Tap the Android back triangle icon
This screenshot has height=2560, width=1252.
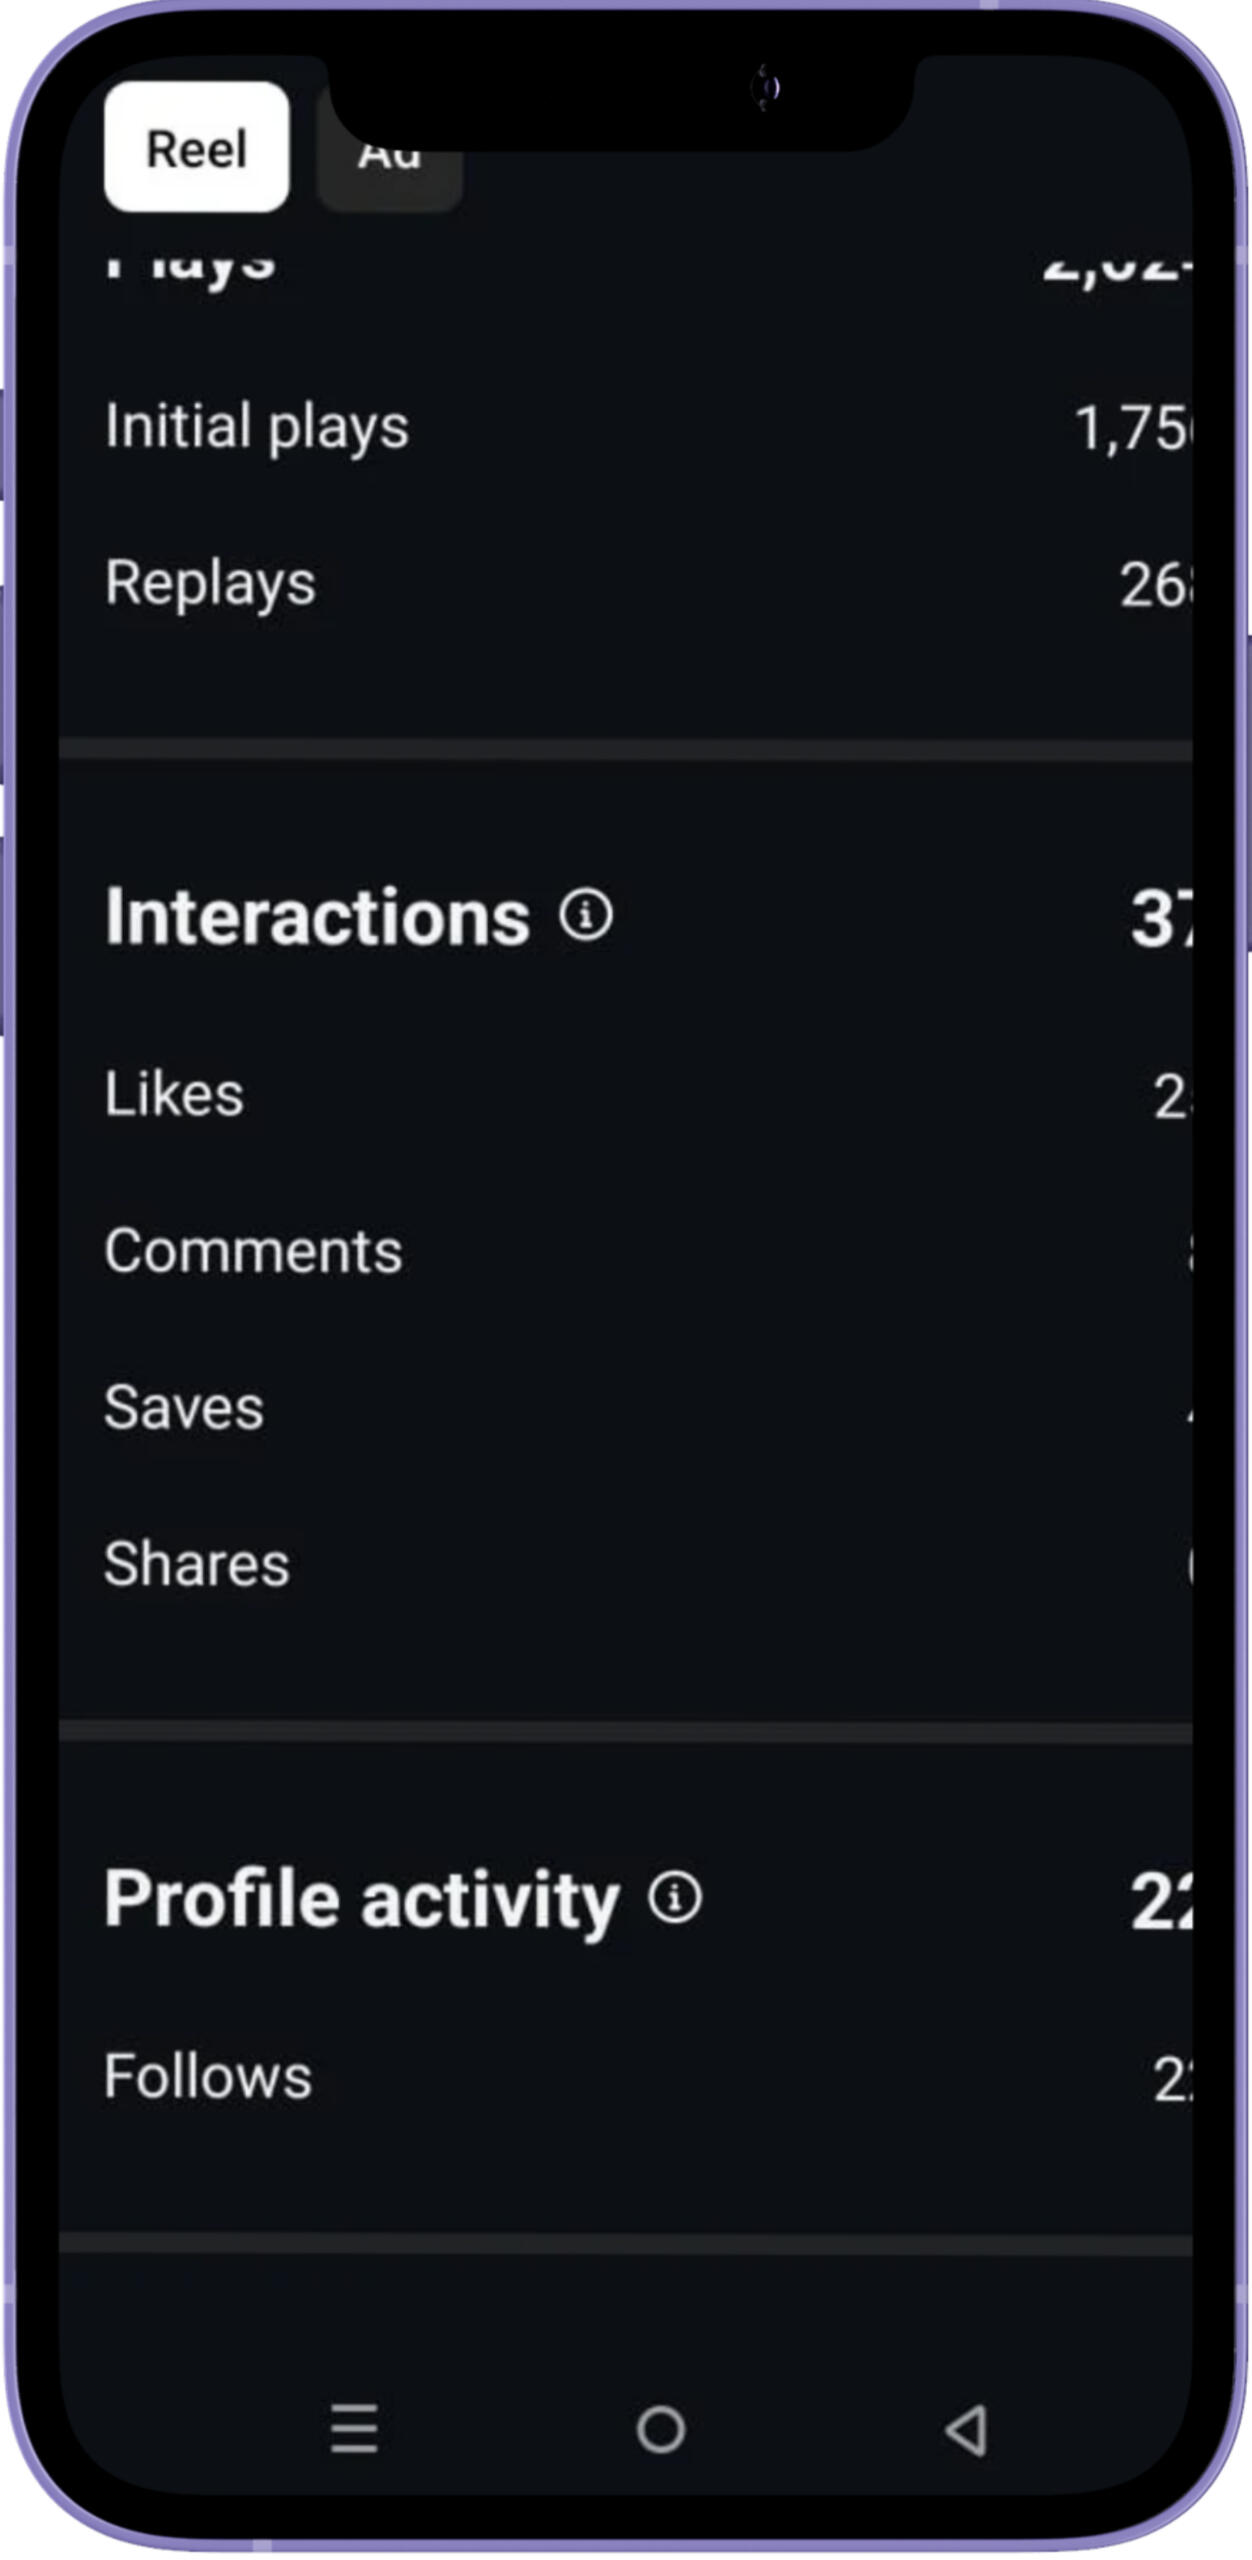tap(967, 2429)
